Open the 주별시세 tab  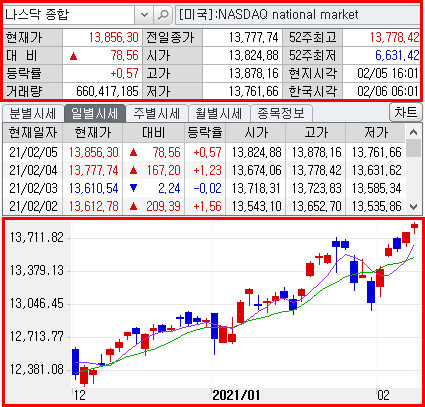click(157, 113)
